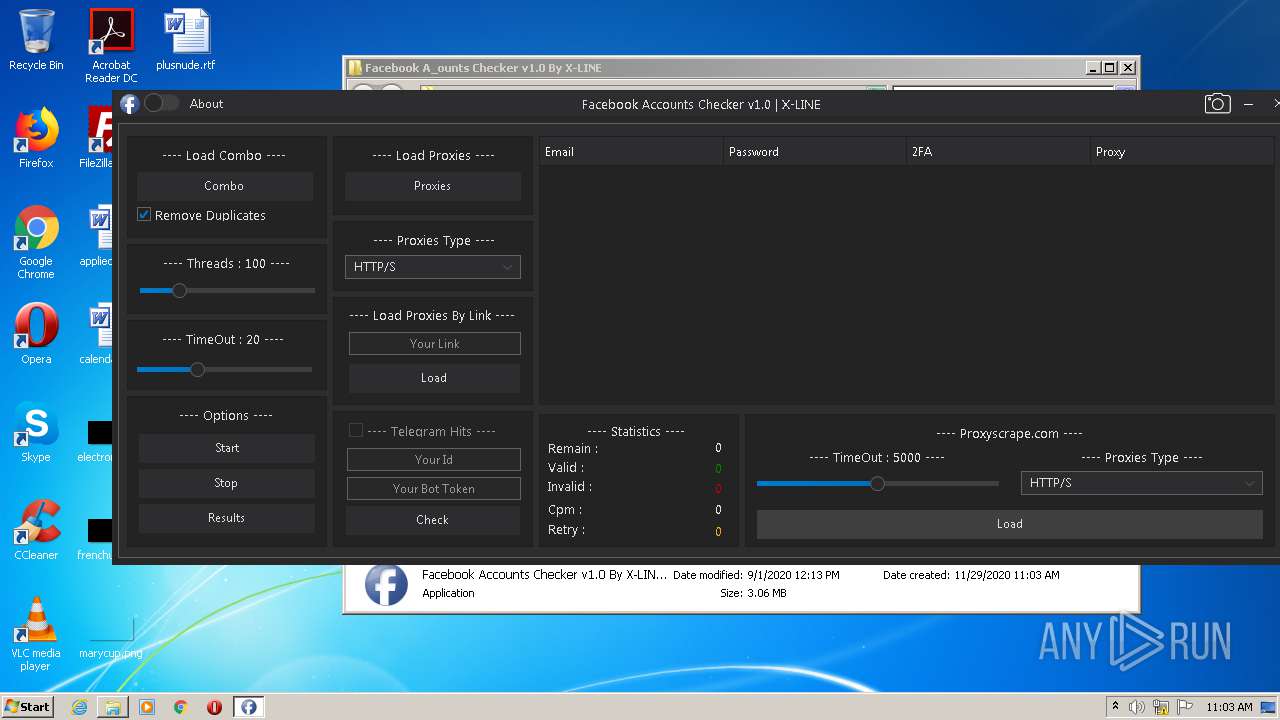
Task: Click the Windows Start button
Action: coord(28,706)
